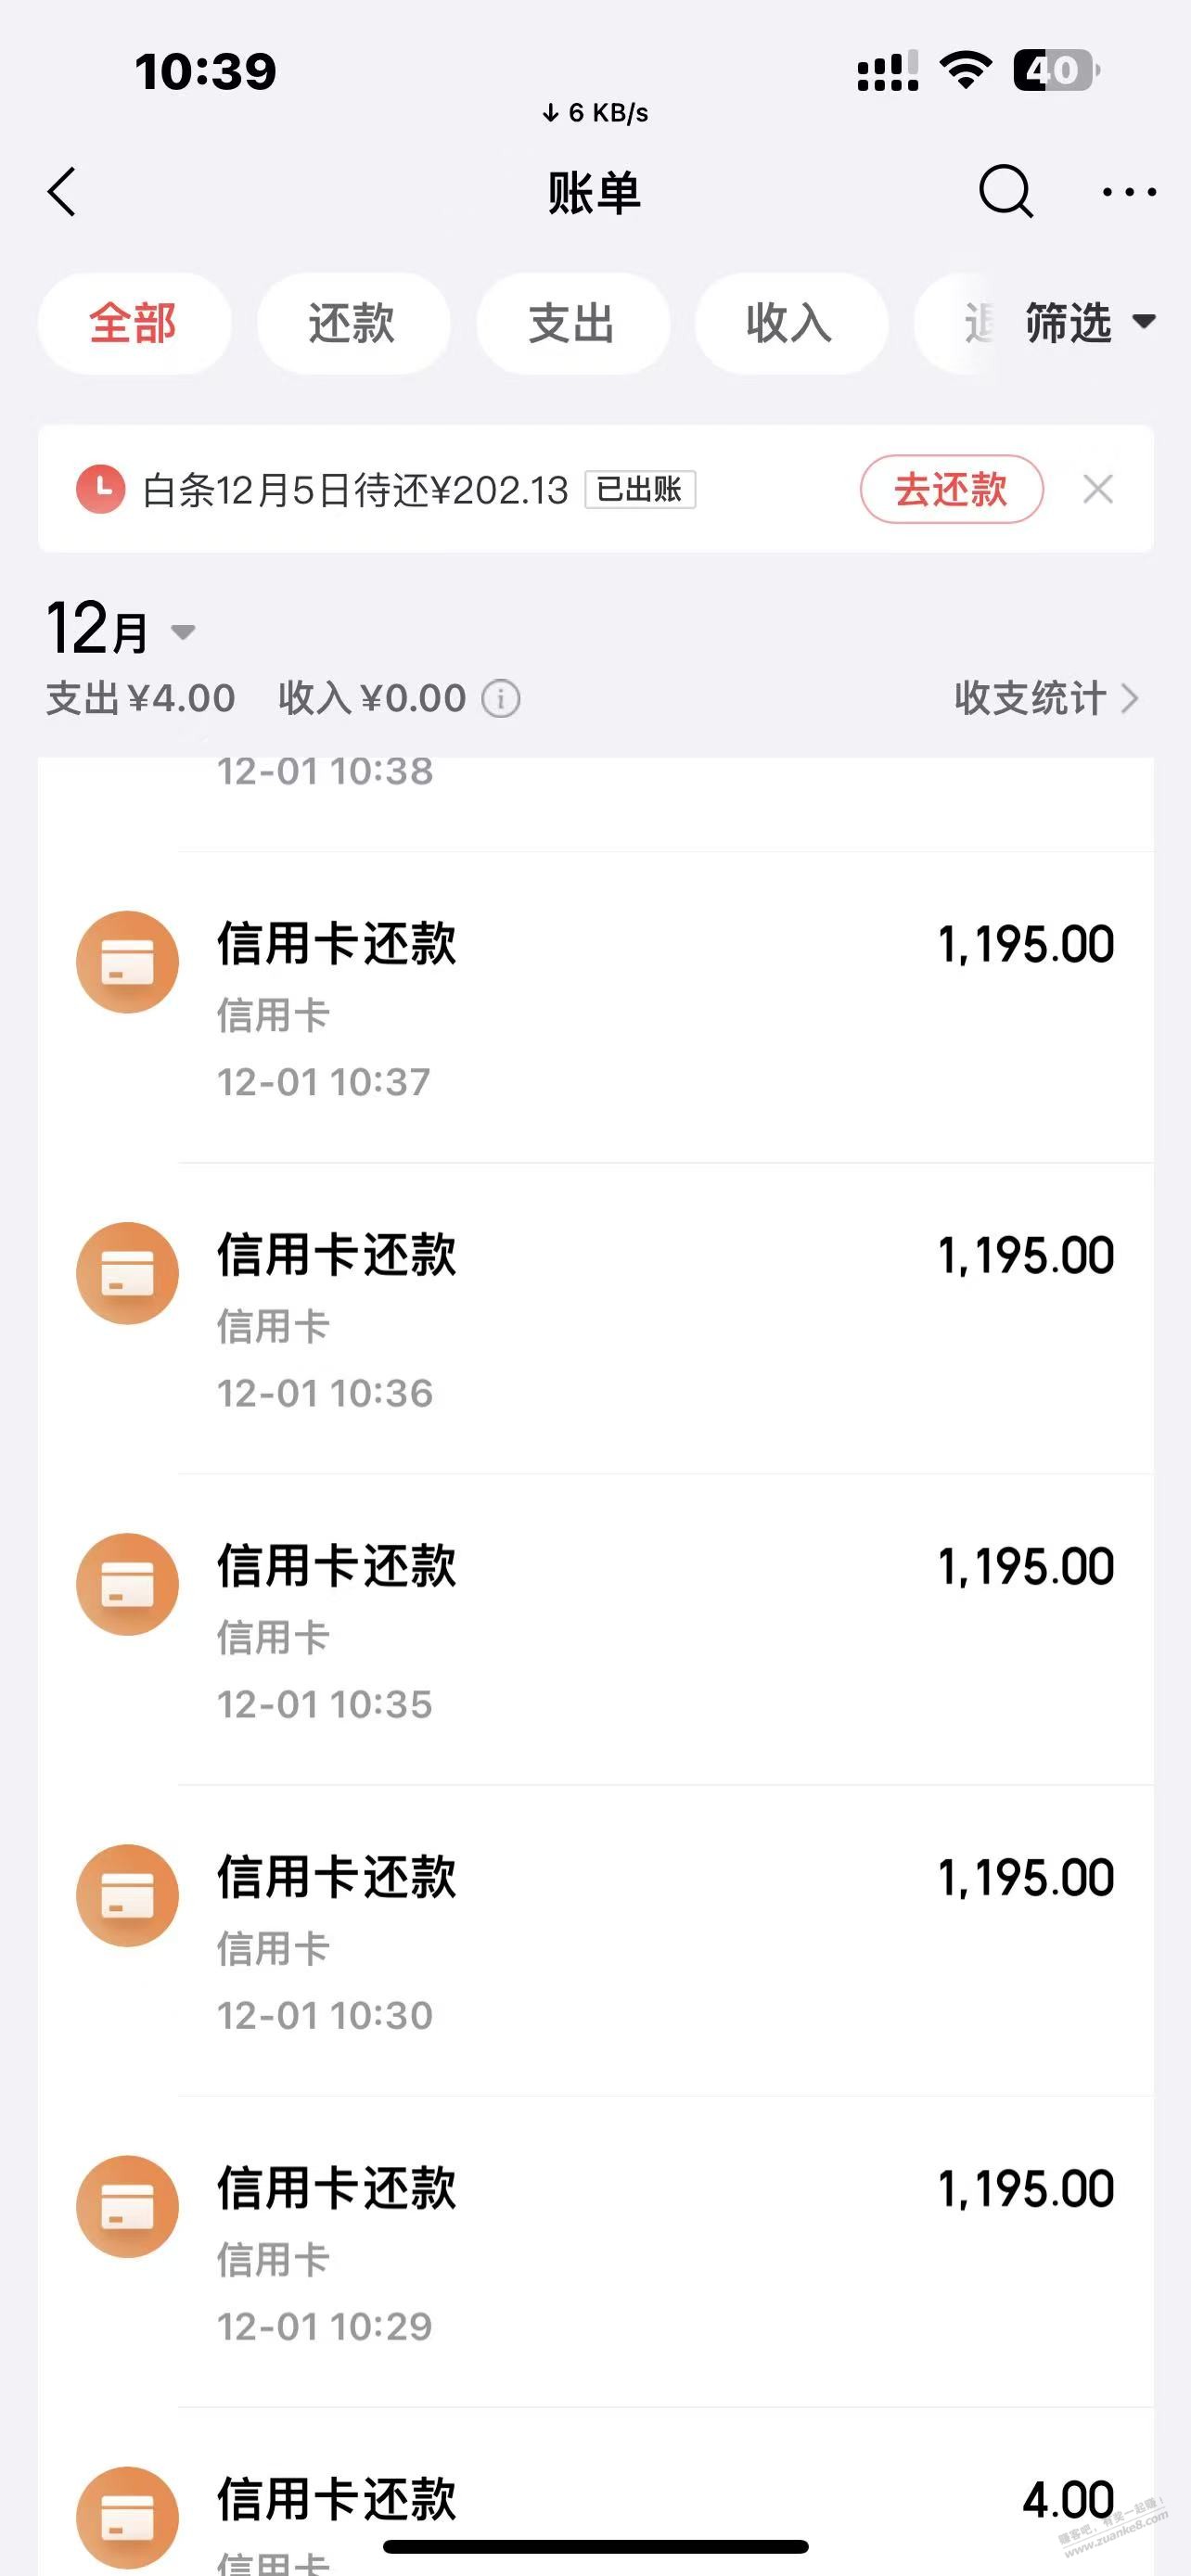
Task: Tap the 已出账 status tag
Action: coord(640,489)
